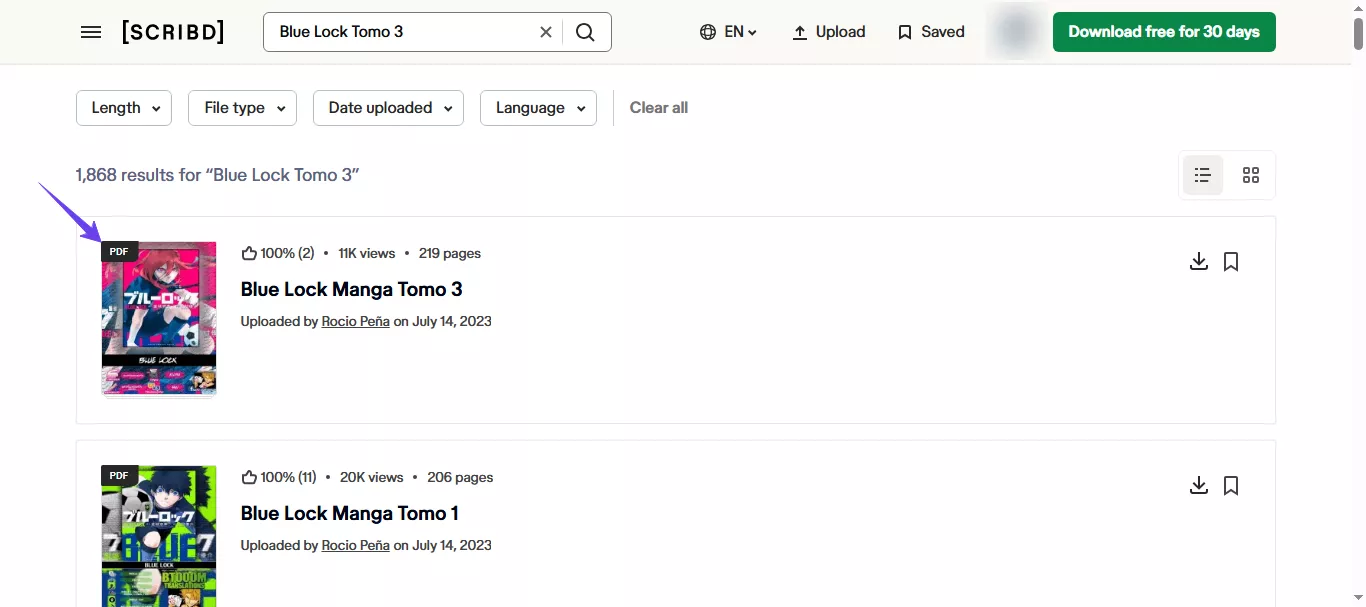The width and height of the screenshot is (1366, 607).
Task: Open the Blue Lock Tomo 3 cover thumbnail
Action: coord(158,318)
